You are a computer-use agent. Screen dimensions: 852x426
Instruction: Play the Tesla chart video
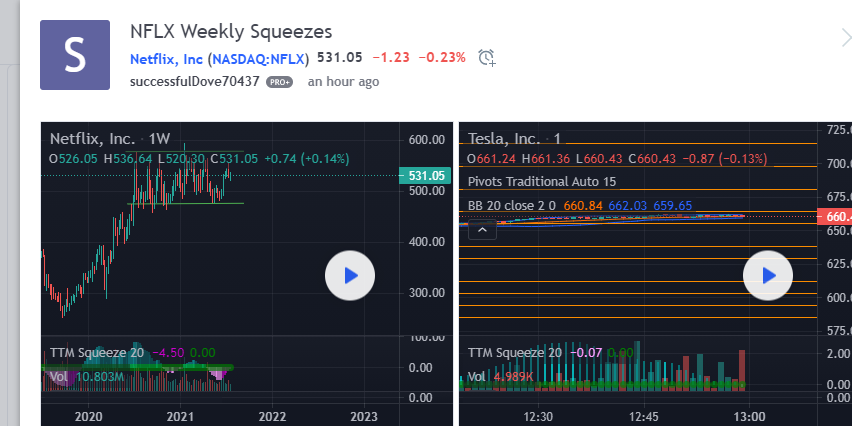(768, 275)
